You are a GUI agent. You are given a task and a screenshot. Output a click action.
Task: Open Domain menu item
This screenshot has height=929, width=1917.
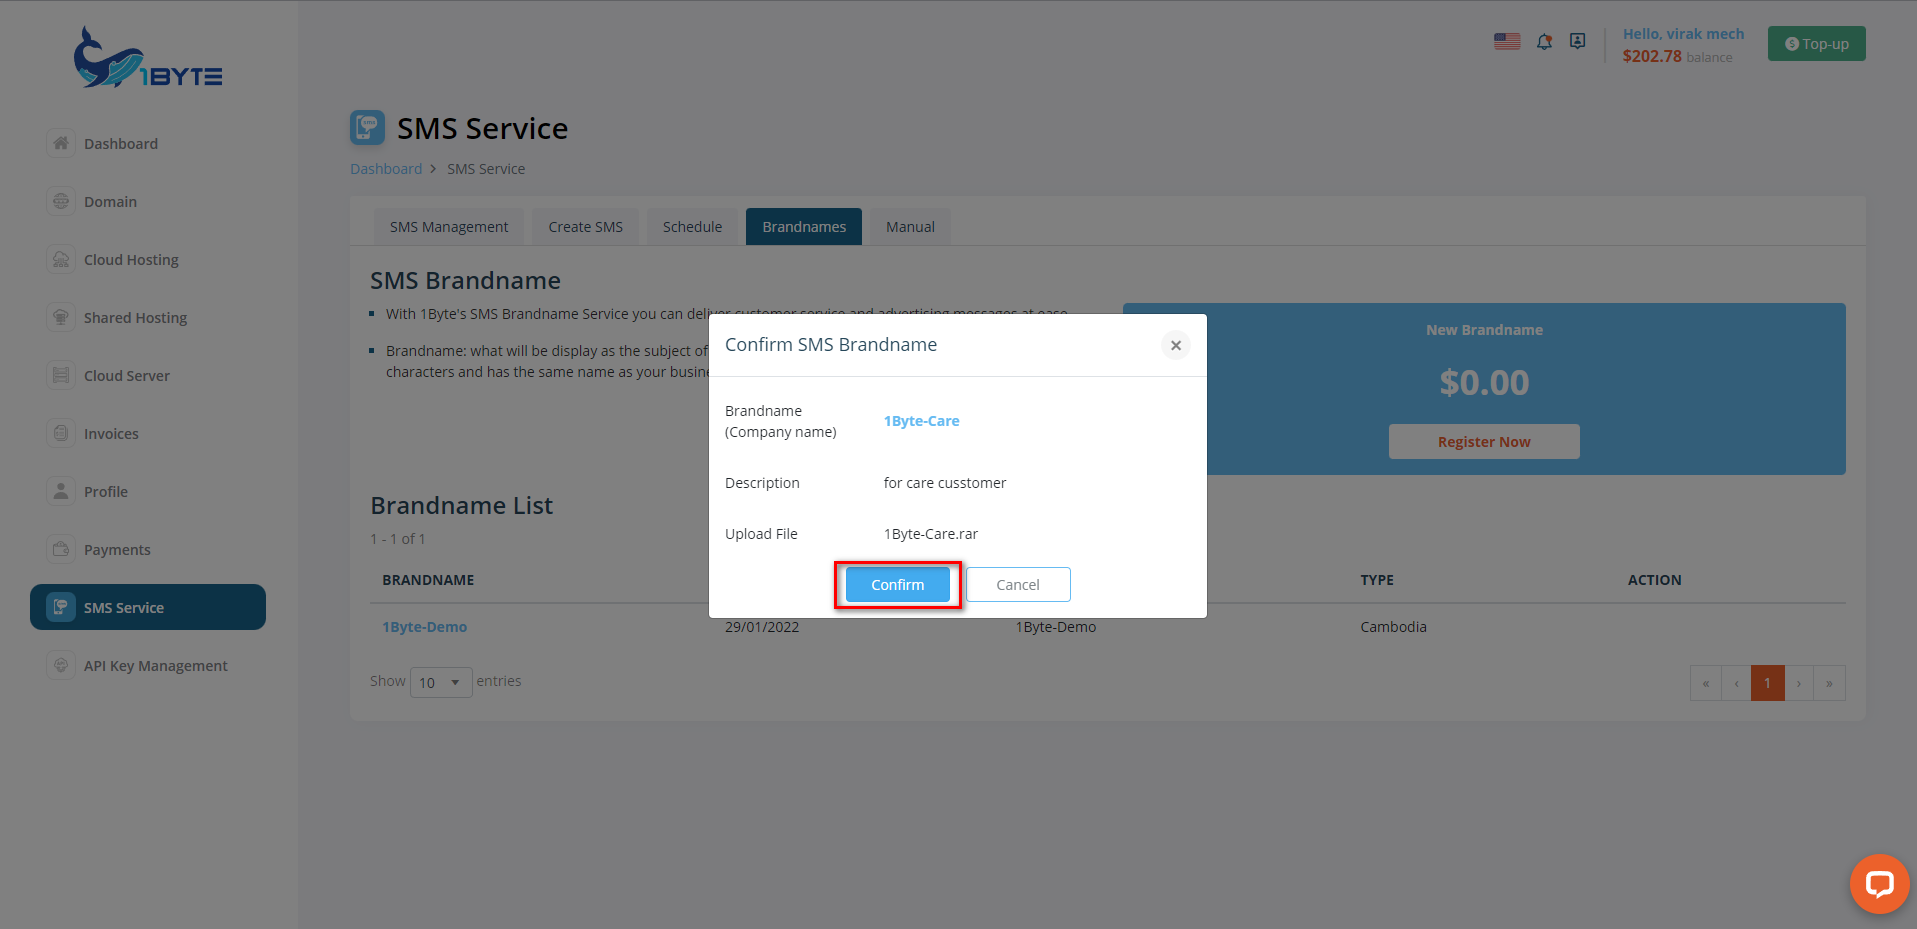(x=110, y=202)
